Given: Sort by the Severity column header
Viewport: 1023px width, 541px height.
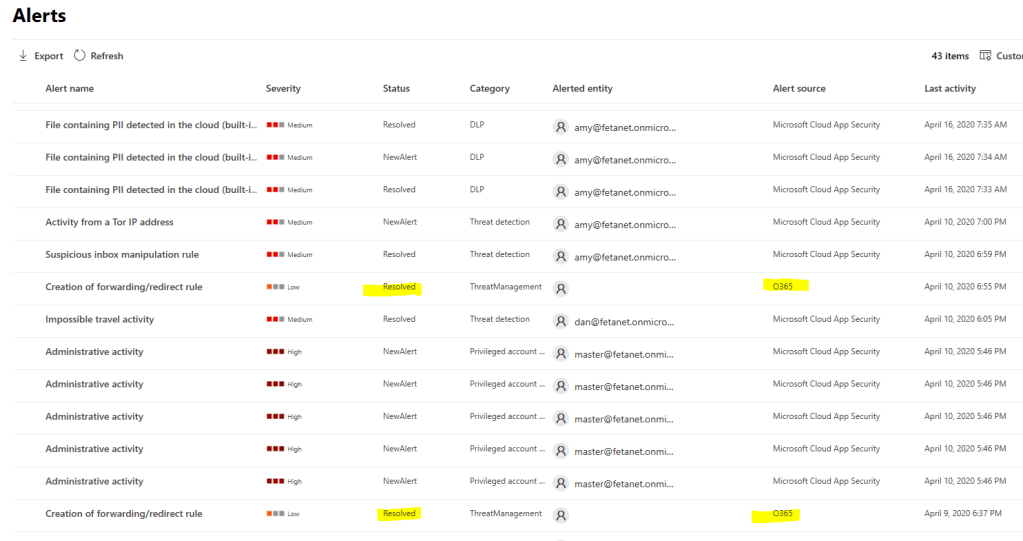Looking at the screenshot, I should tap(283, 89).
